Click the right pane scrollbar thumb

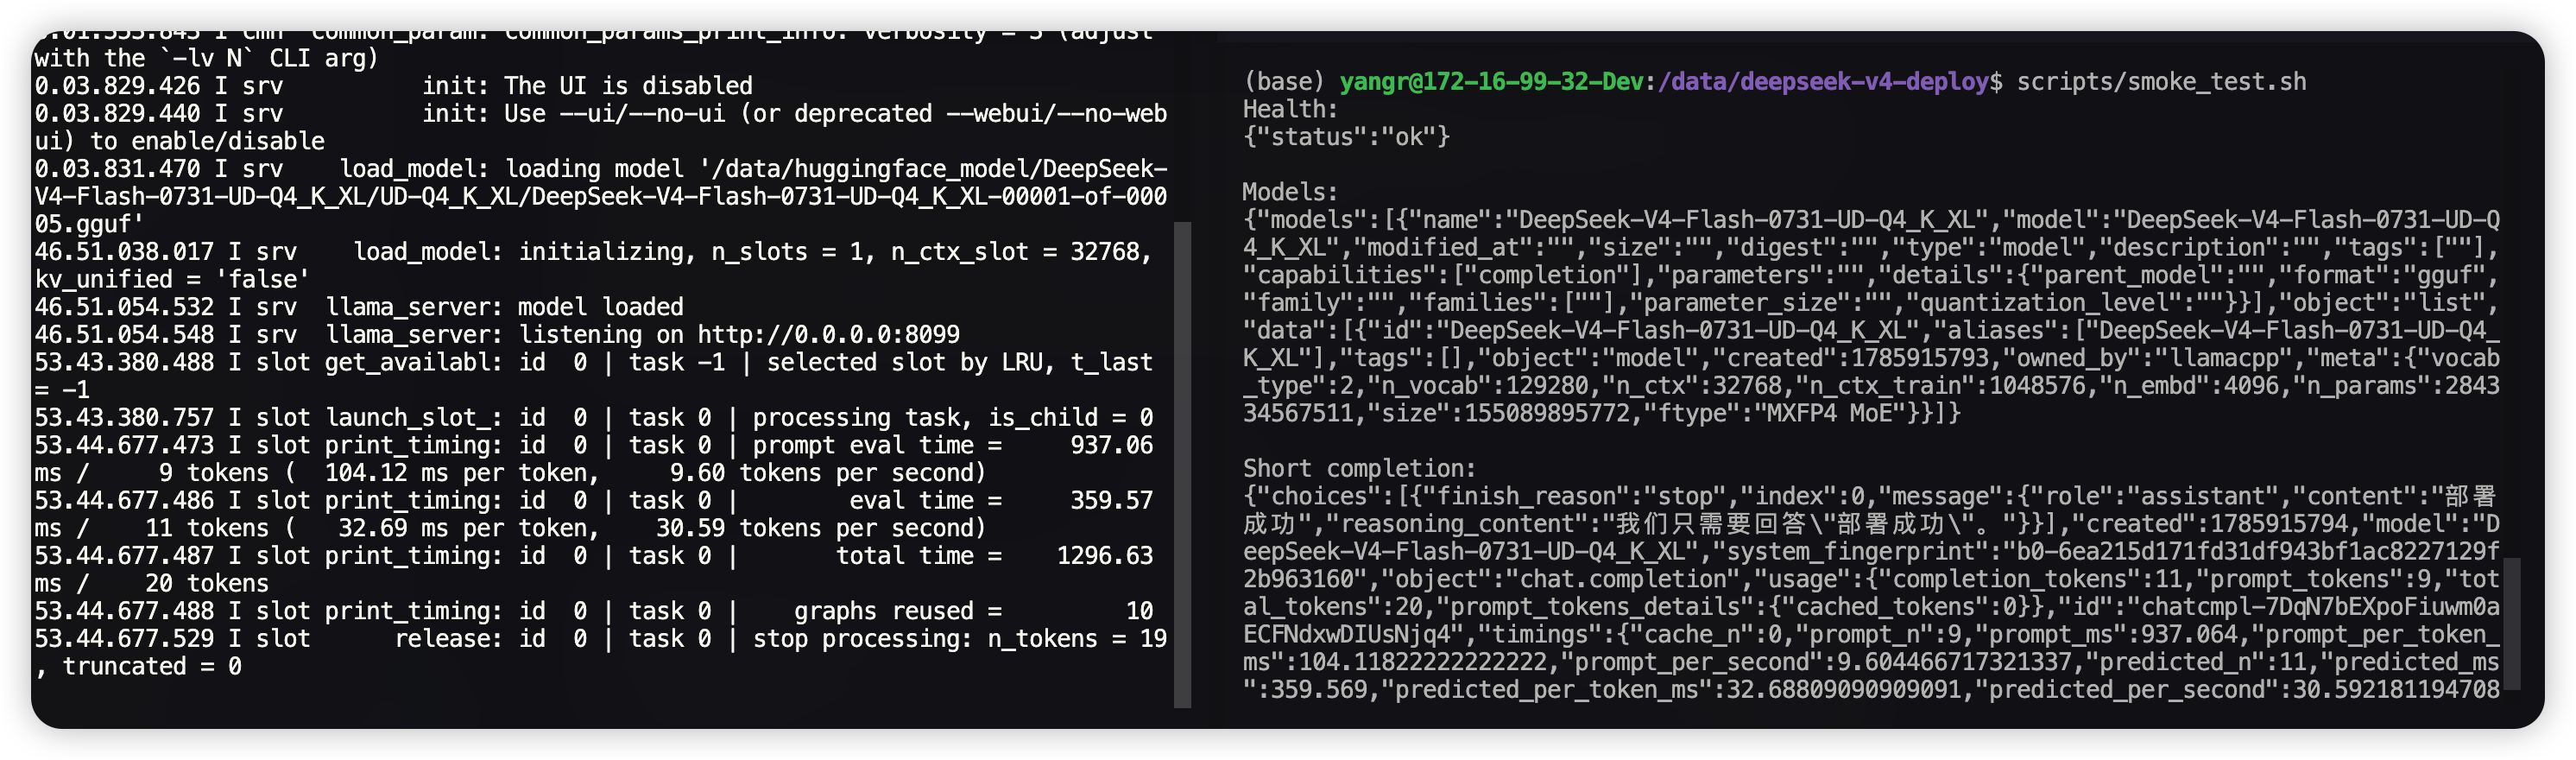pos(2512,624)
